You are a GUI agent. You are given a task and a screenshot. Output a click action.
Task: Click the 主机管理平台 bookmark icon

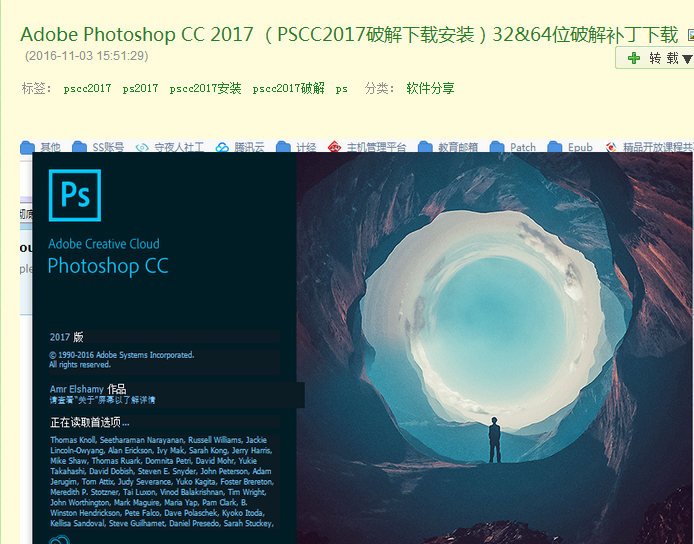[x=334, y=147]
